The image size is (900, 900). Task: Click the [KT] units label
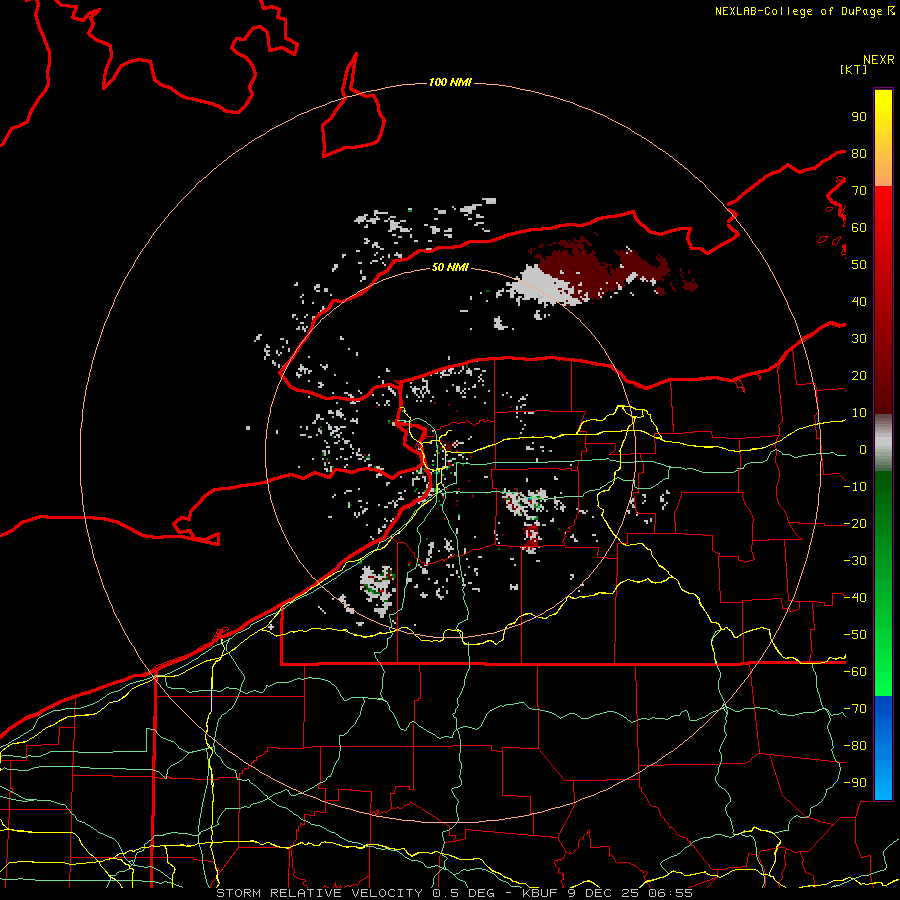tap(853, 69)
